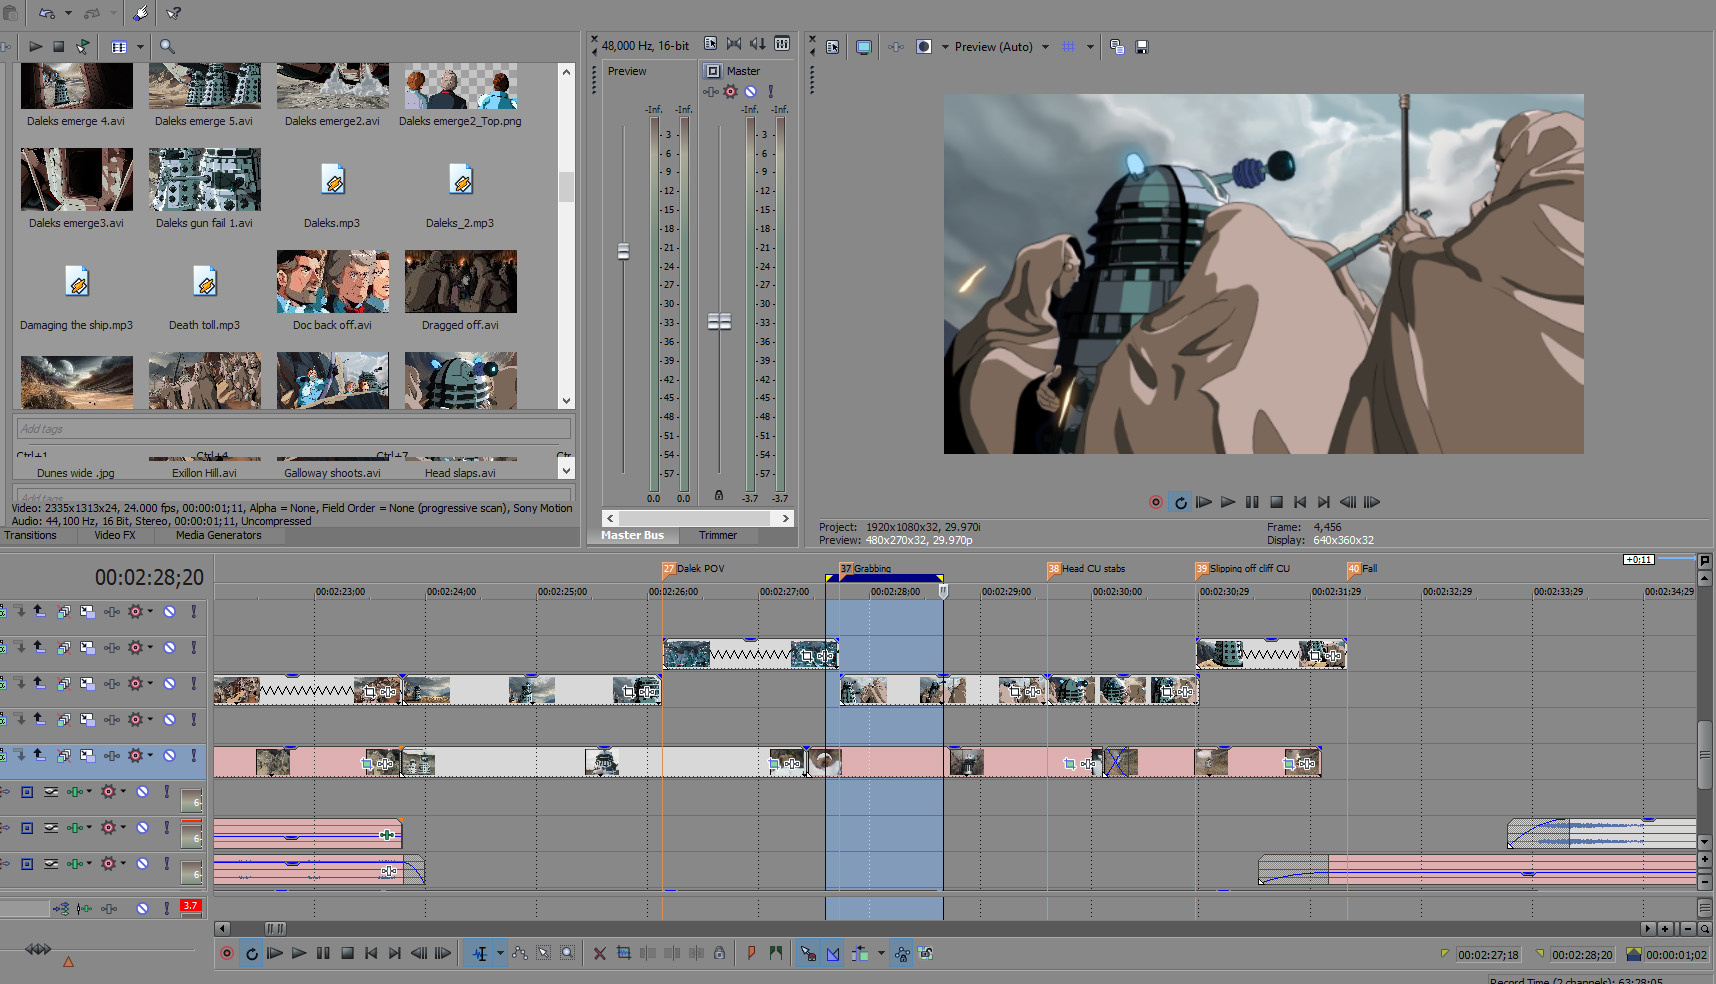Copy the preview snapshot to clipboard
Viewport: 1716px width, 984px height.
tap(1117, 47)
